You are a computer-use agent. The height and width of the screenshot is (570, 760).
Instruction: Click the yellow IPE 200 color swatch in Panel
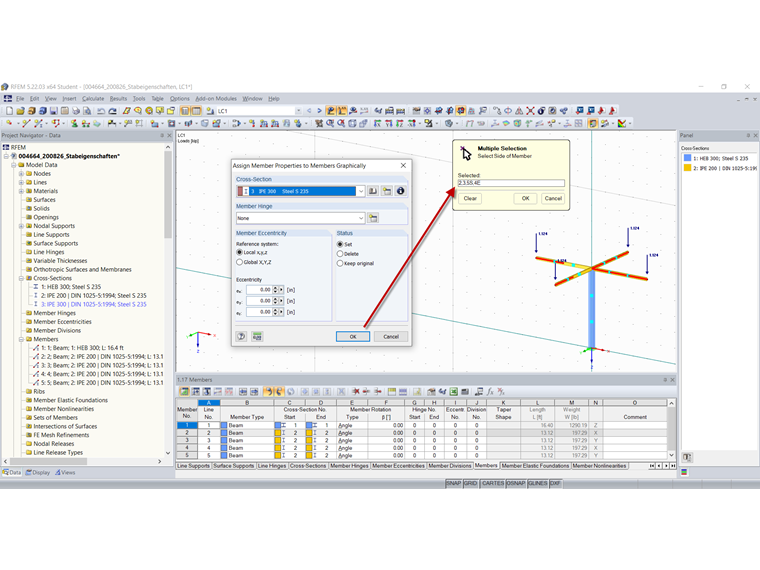click(x=687, y=168)
